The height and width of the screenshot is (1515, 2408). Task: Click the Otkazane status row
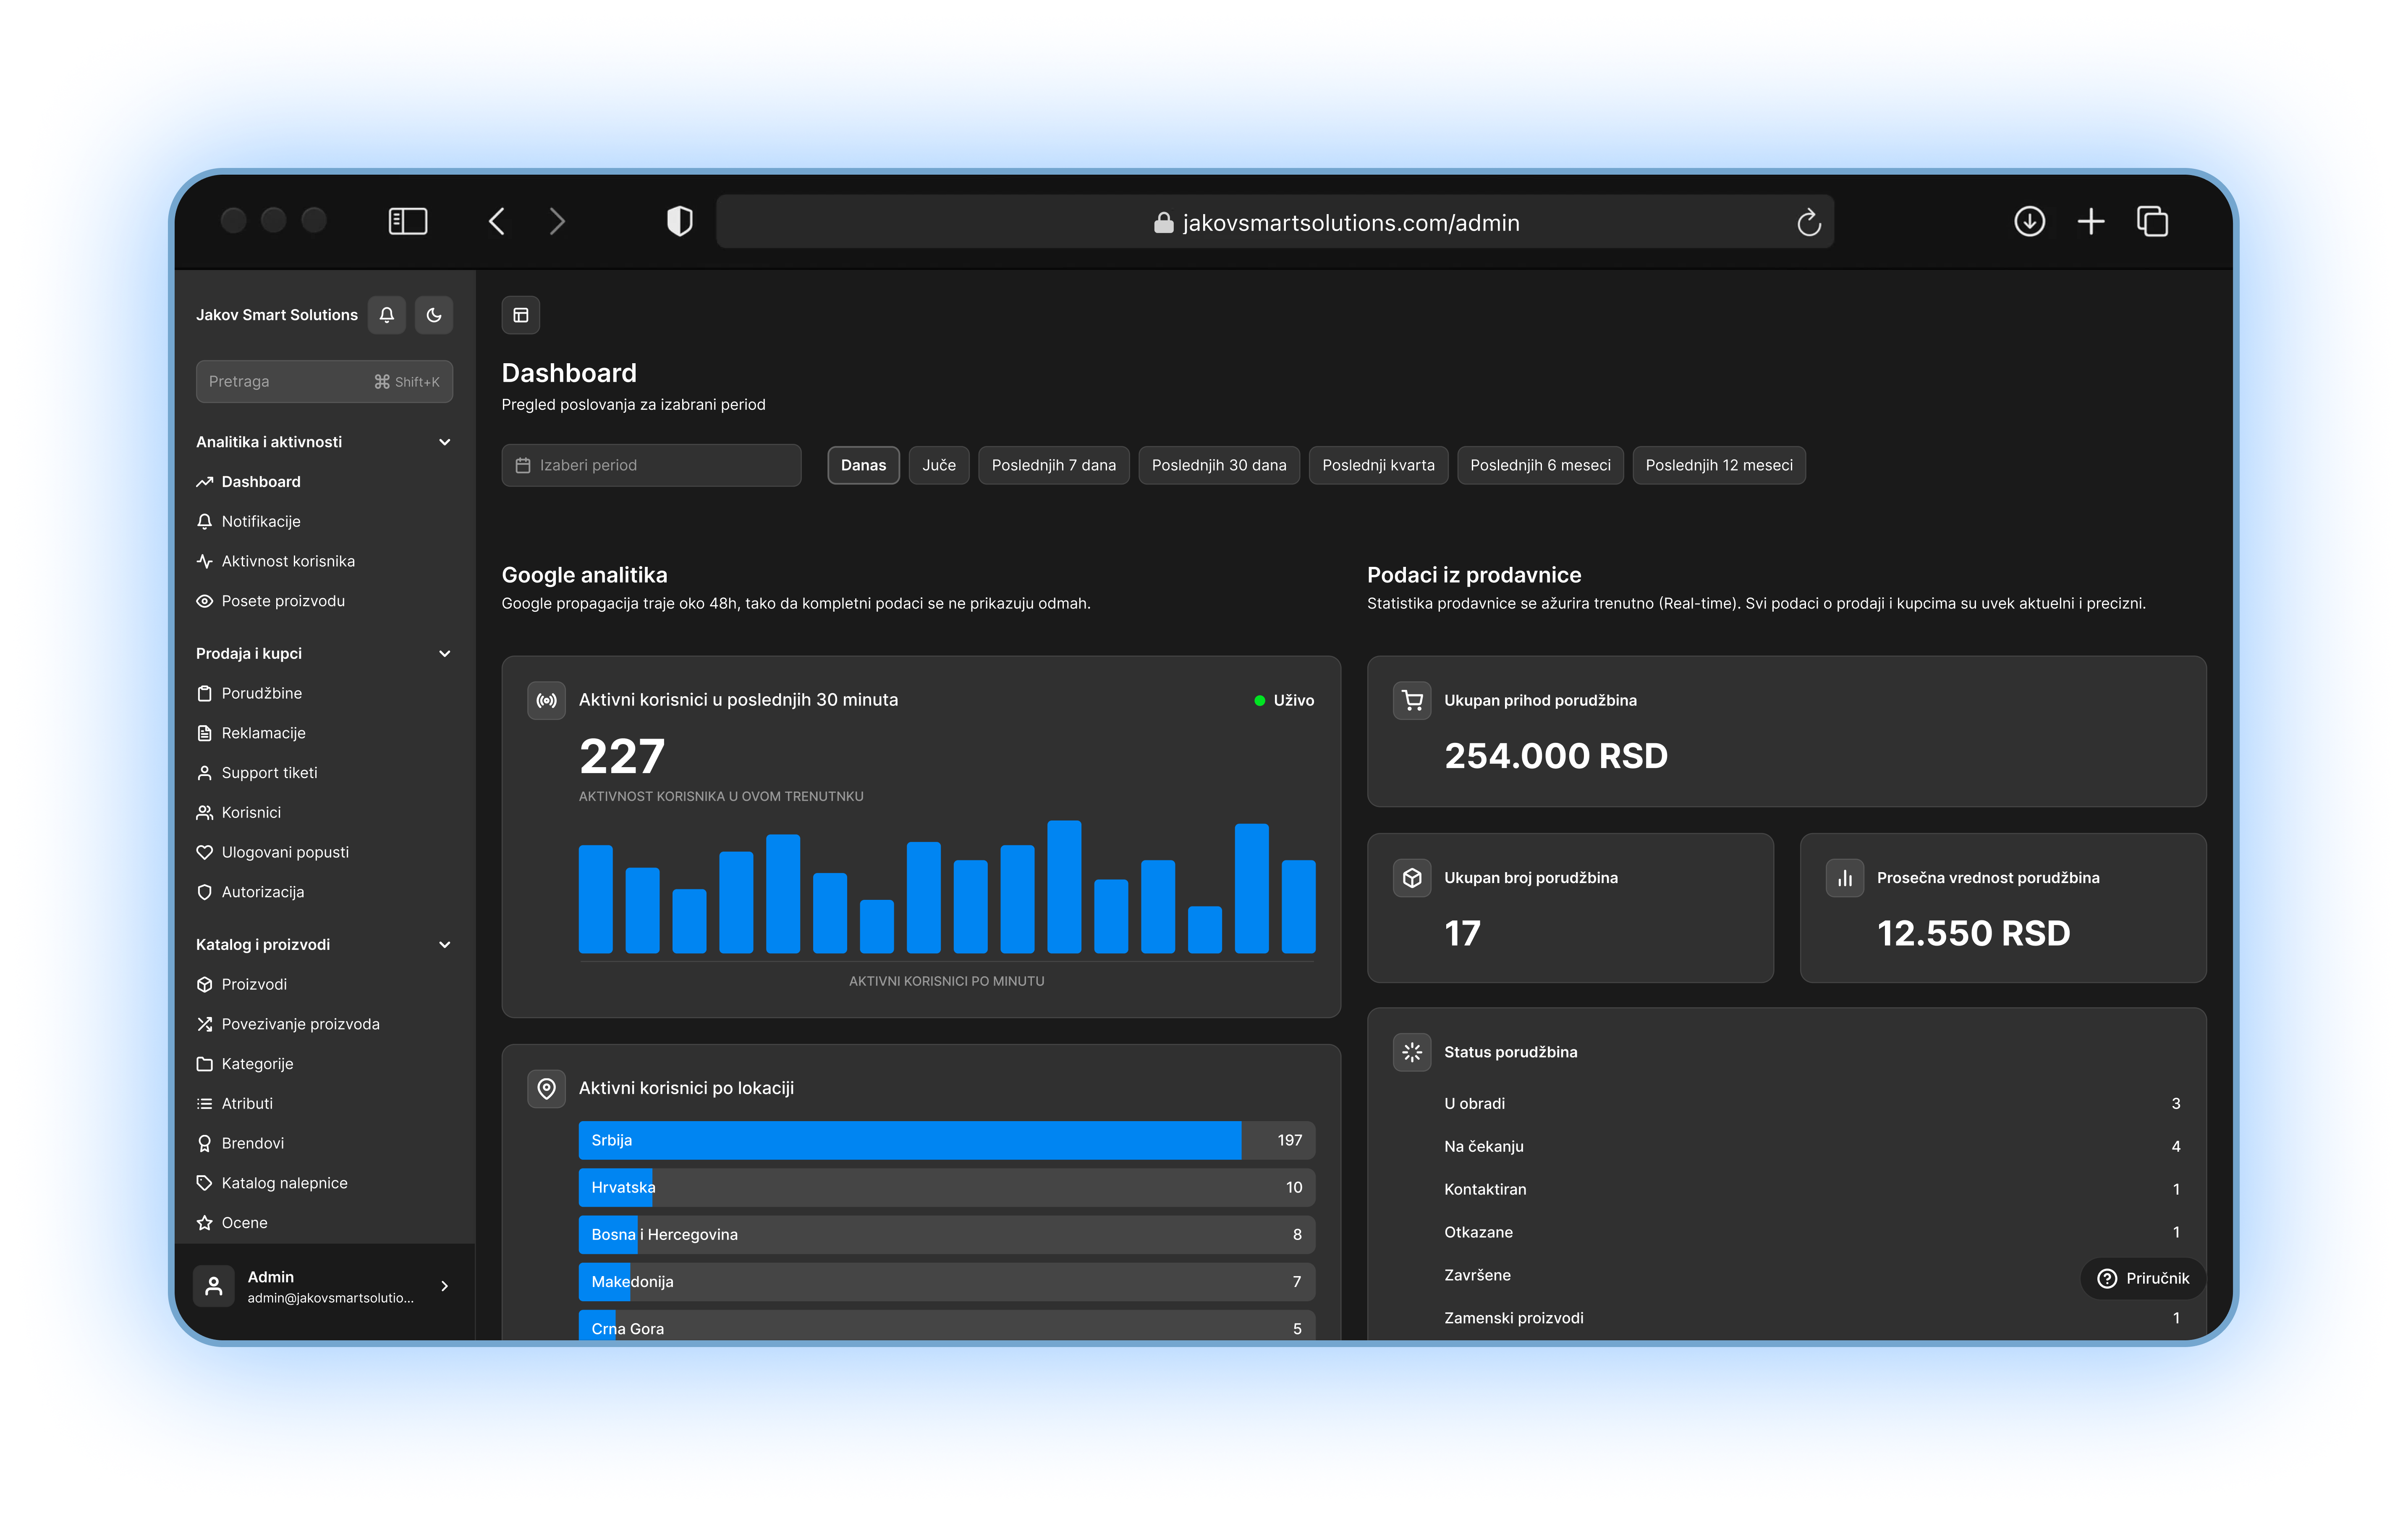[1812, 1233]
